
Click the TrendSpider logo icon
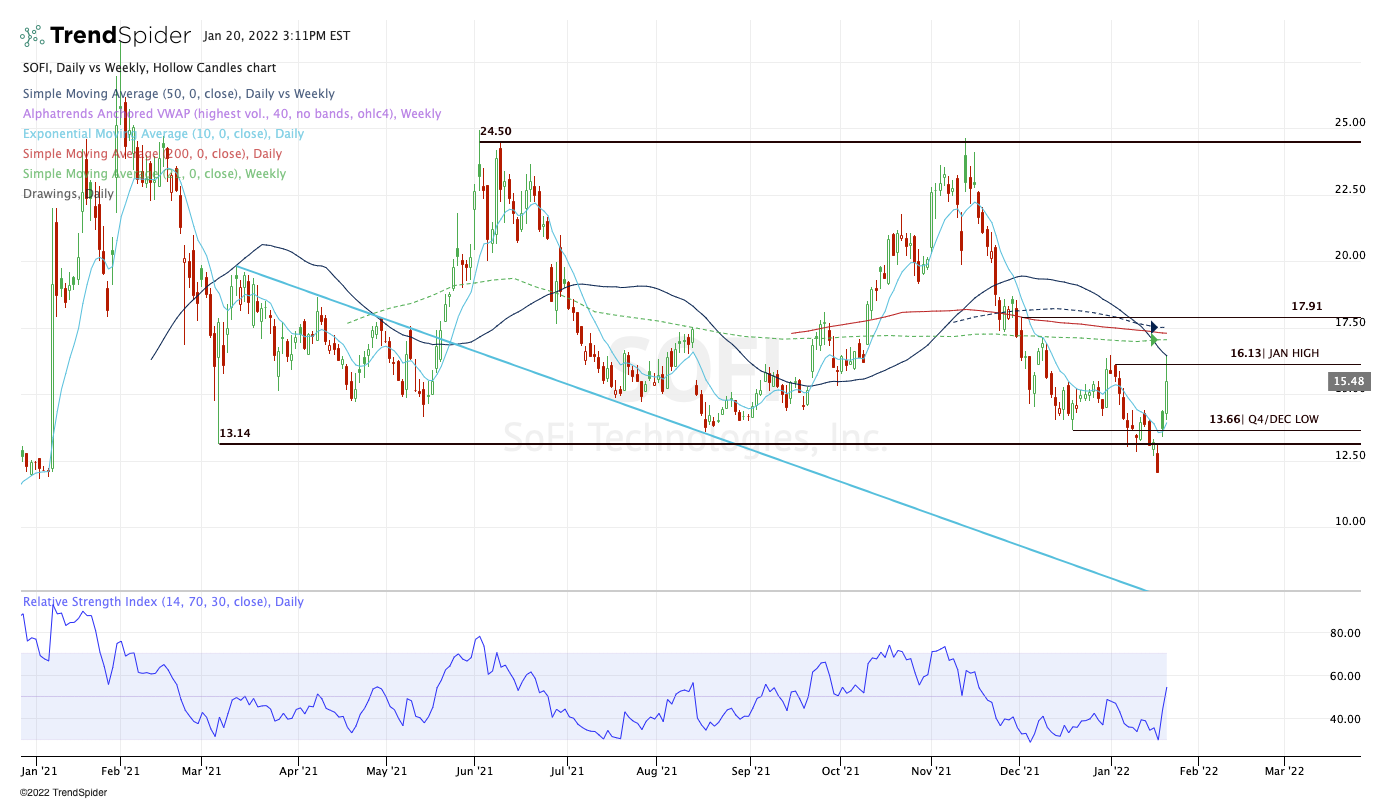point(32,36)
